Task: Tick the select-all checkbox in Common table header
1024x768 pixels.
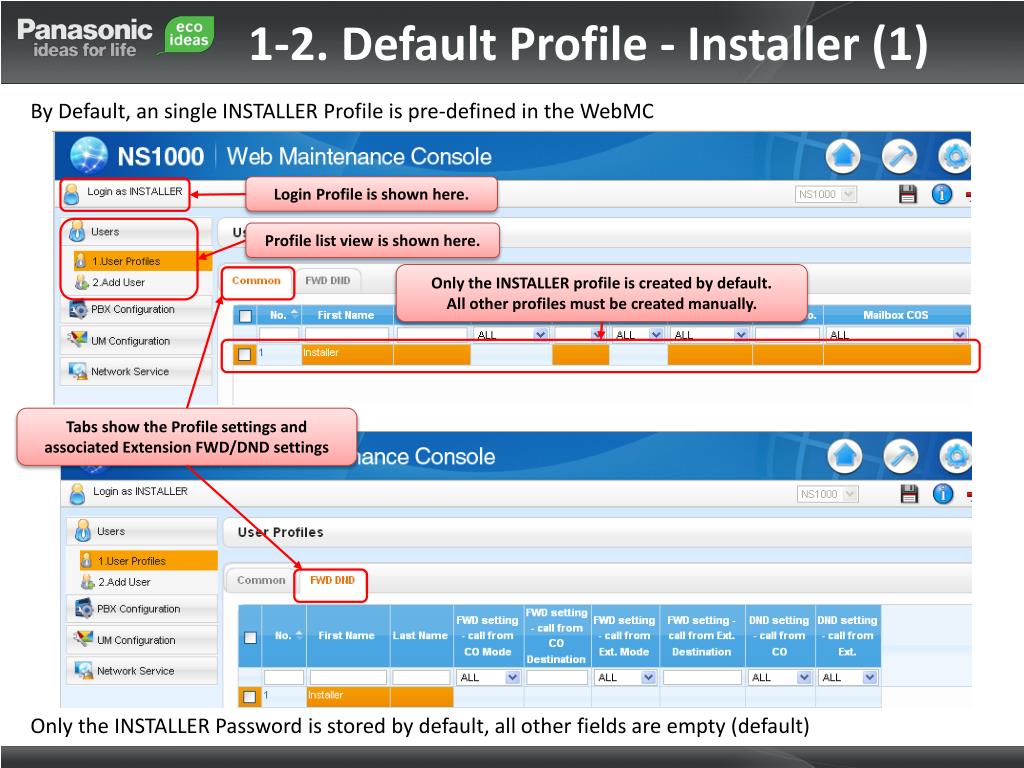Action: tap(246, 316)
